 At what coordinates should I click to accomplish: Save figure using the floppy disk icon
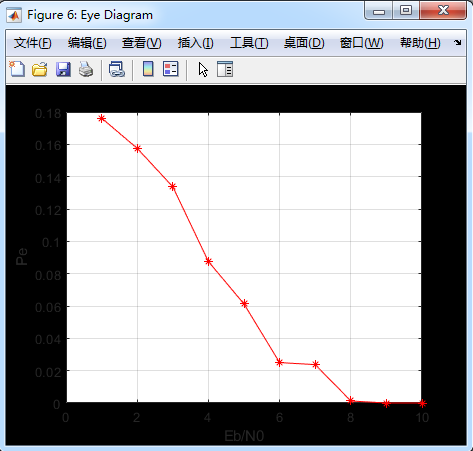click(63, 69)
